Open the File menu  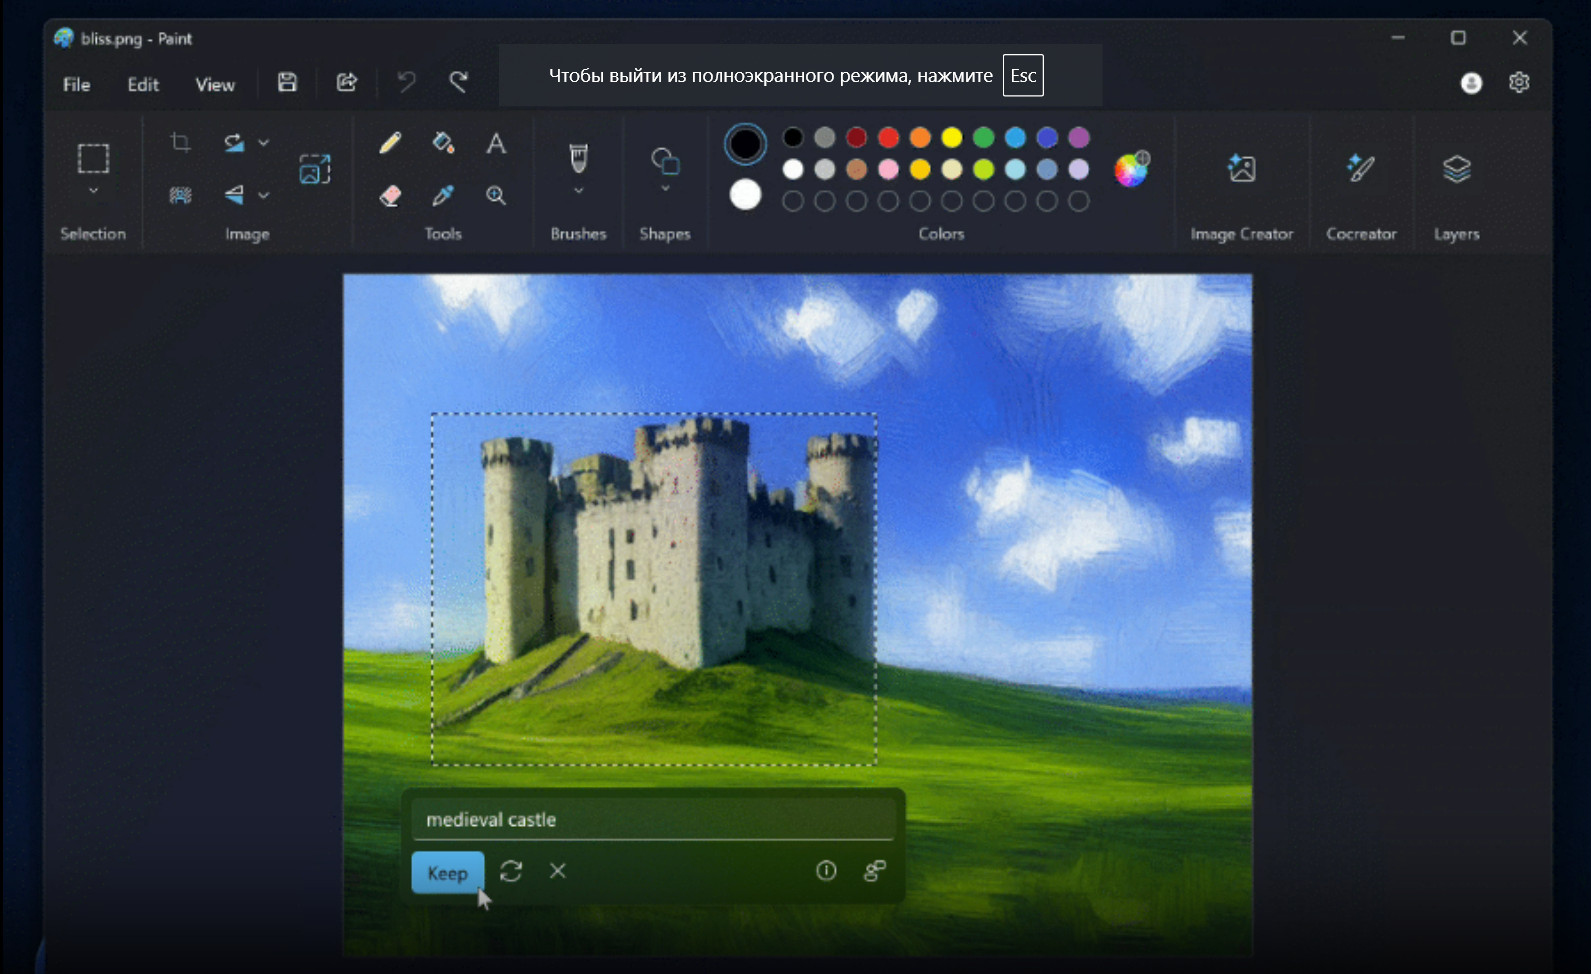click(76, 85)
